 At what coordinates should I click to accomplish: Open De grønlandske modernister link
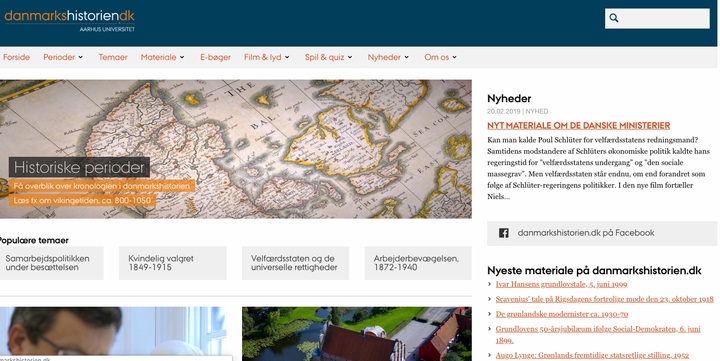pyautogui.click(x=562, y=314)
